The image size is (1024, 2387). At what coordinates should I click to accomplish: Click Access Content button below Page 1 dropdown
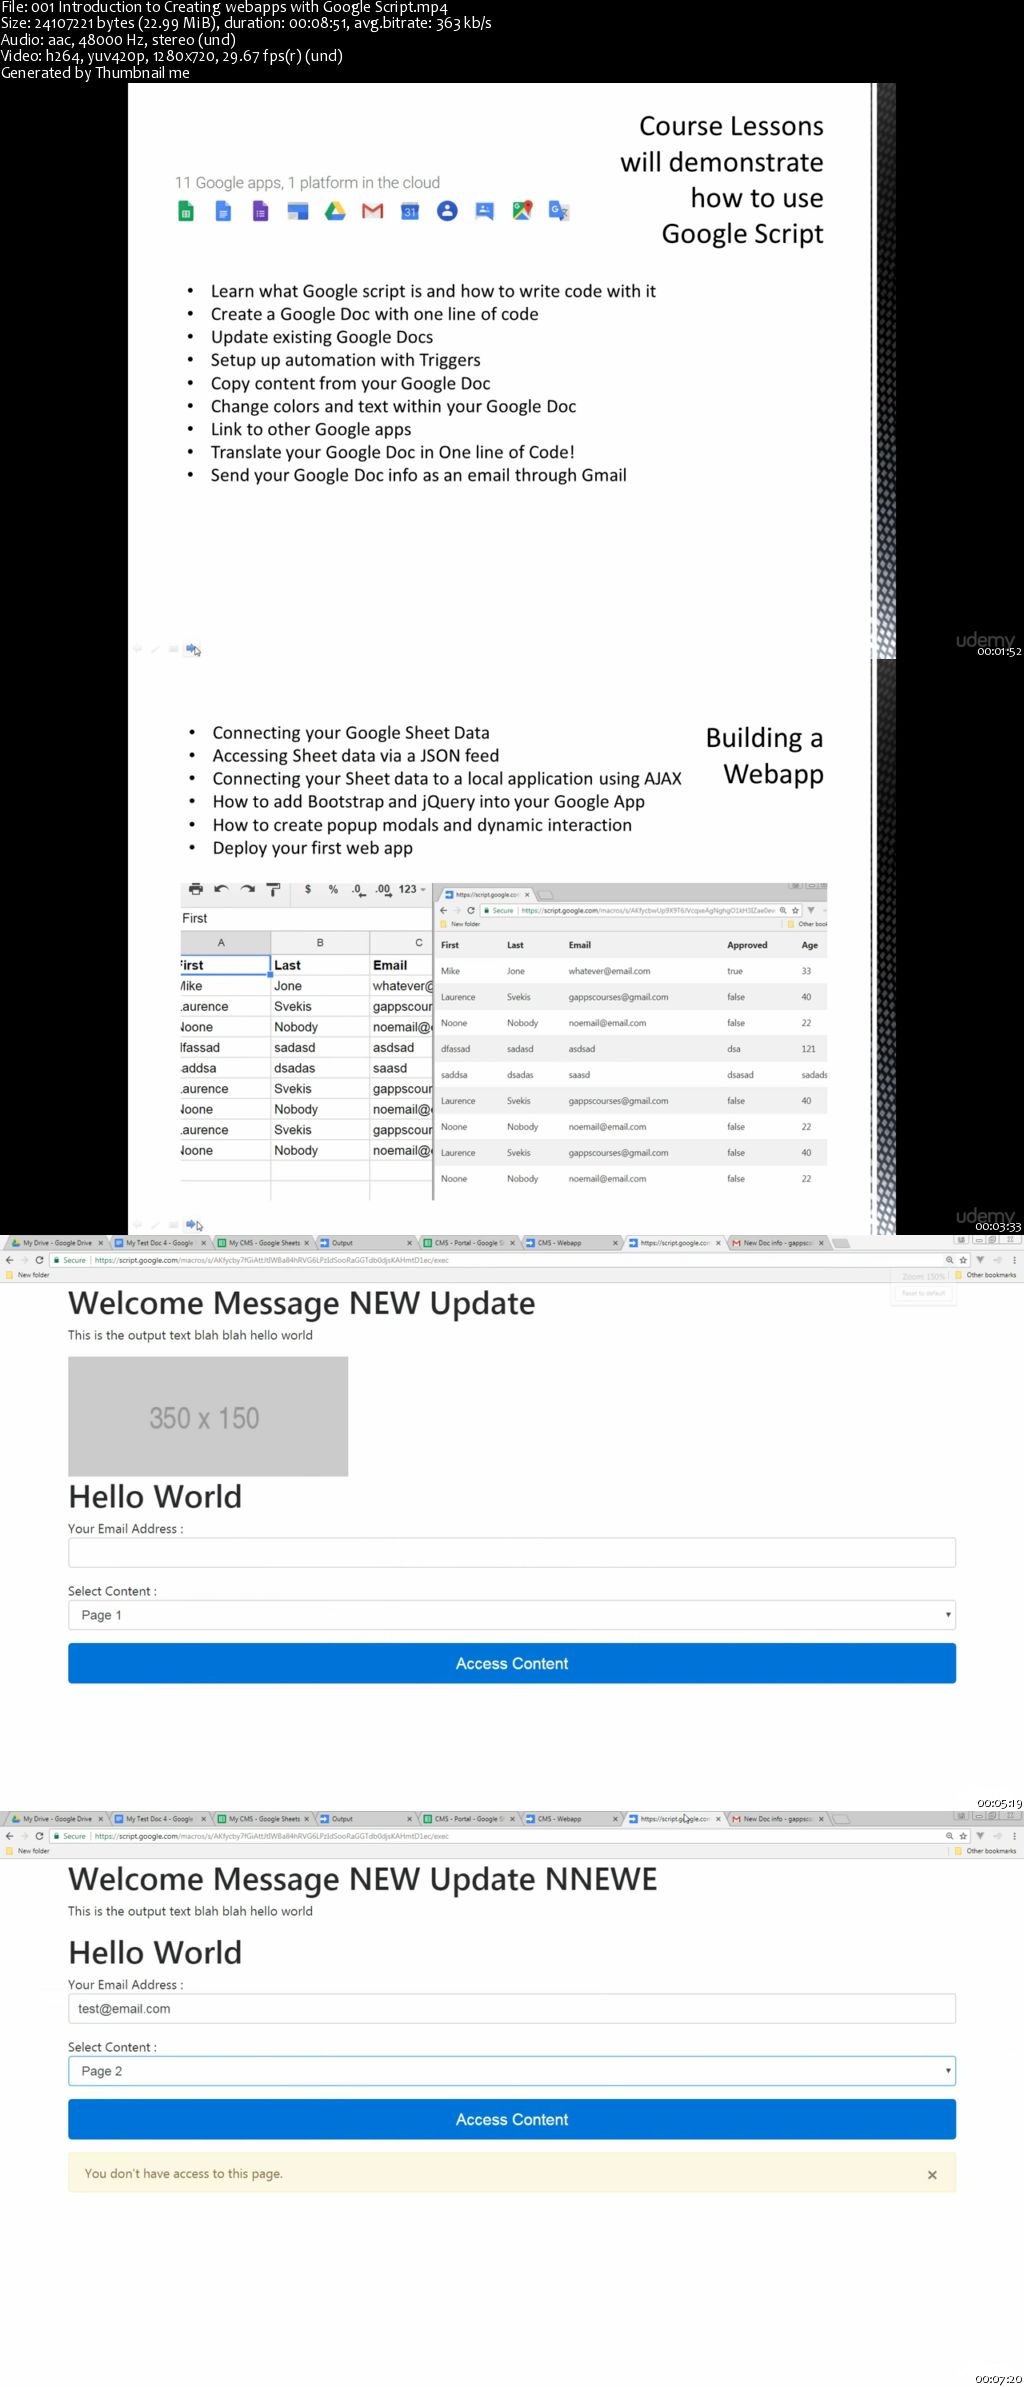pyautogui.click(x=512, y=1663)
